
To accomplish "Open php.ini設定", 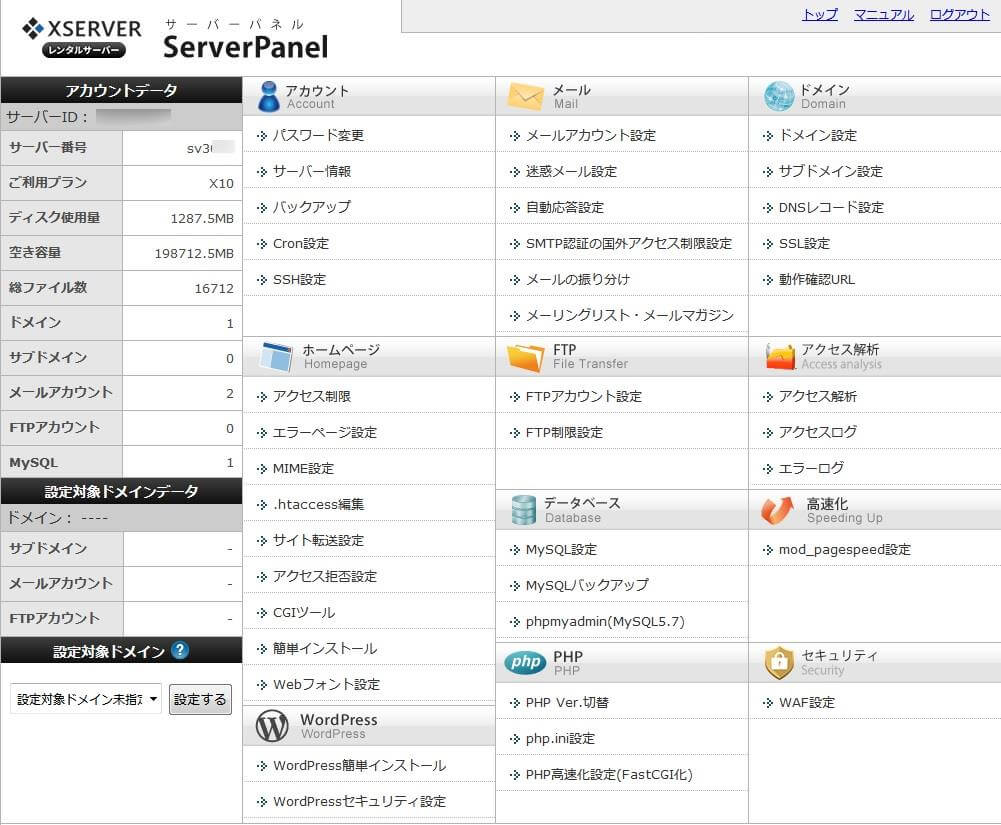I will click(560, 738).
